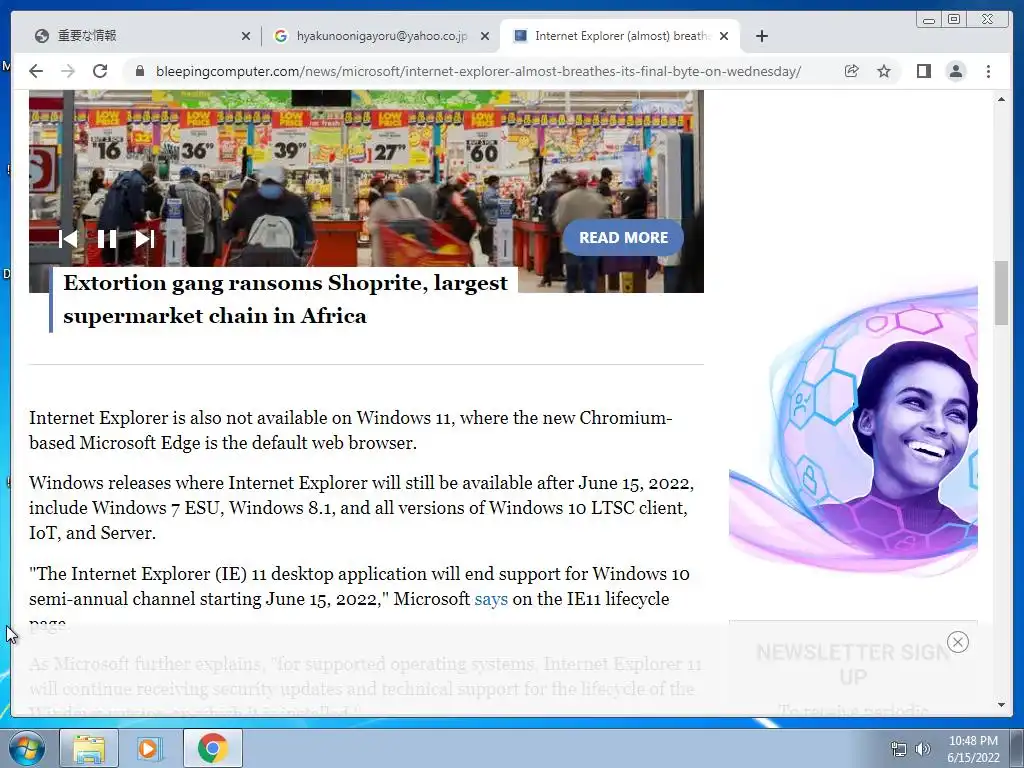Open the network status tray icon
The height and width of the screenshot is (768, 1024).
(x=899, y=749)
